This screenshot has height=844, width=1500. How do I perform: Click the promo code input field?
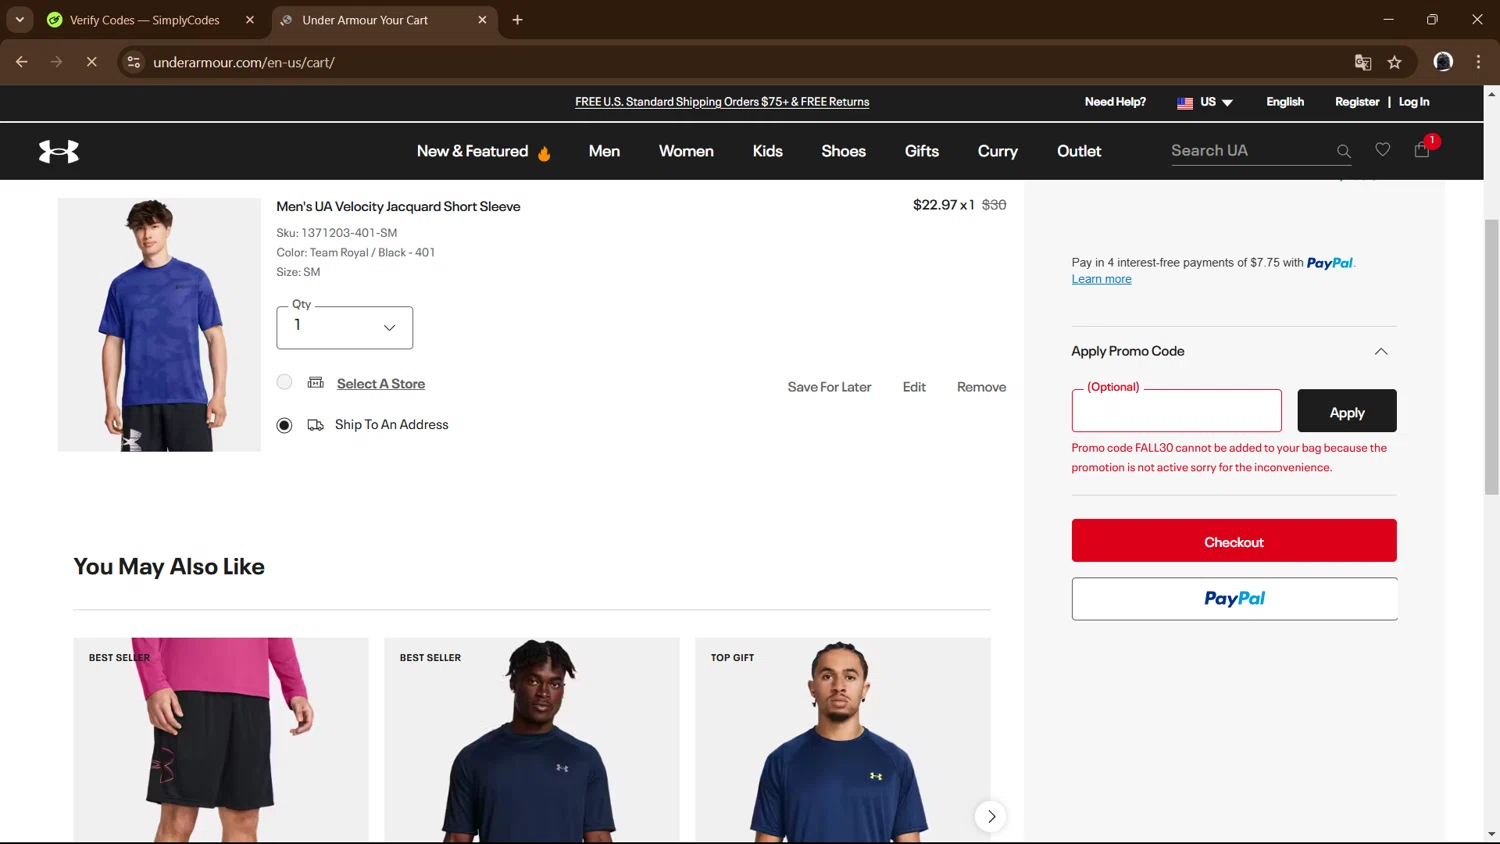click(1176, 411)
